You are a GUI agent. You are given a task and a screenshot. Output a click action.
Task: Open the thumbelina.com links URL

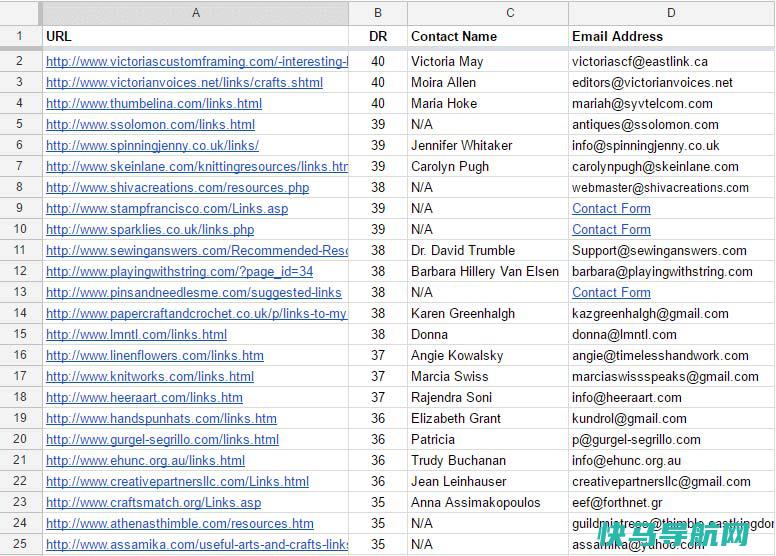click(154, 103)
